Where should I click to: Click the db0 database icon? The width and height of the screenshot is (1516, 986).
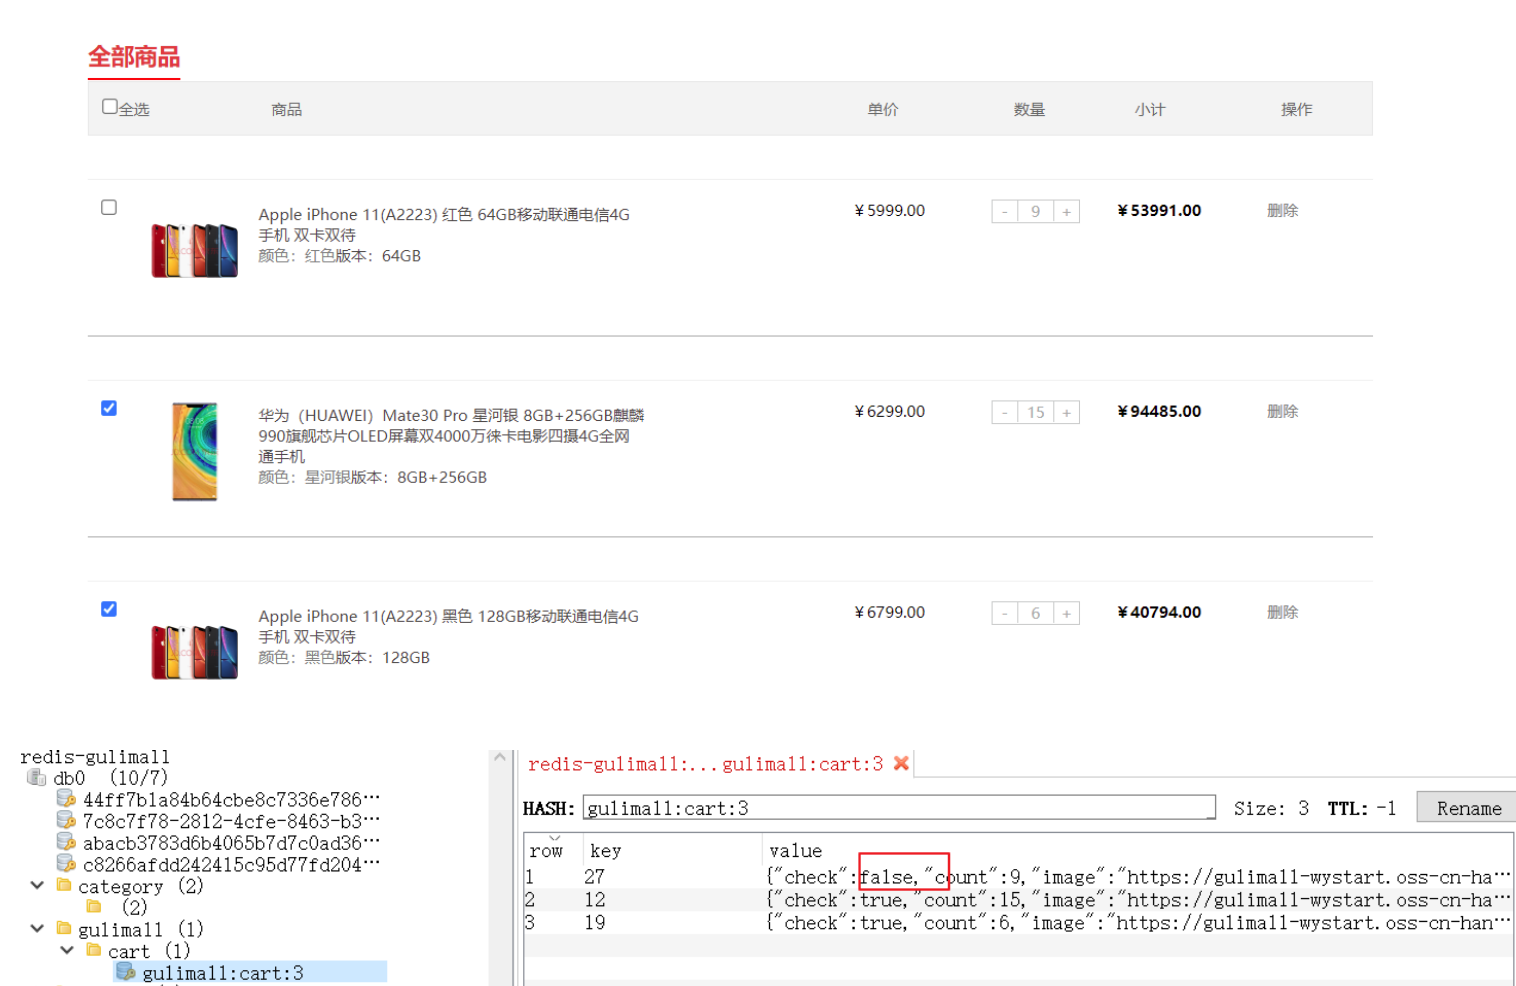[x=37, y=777]
